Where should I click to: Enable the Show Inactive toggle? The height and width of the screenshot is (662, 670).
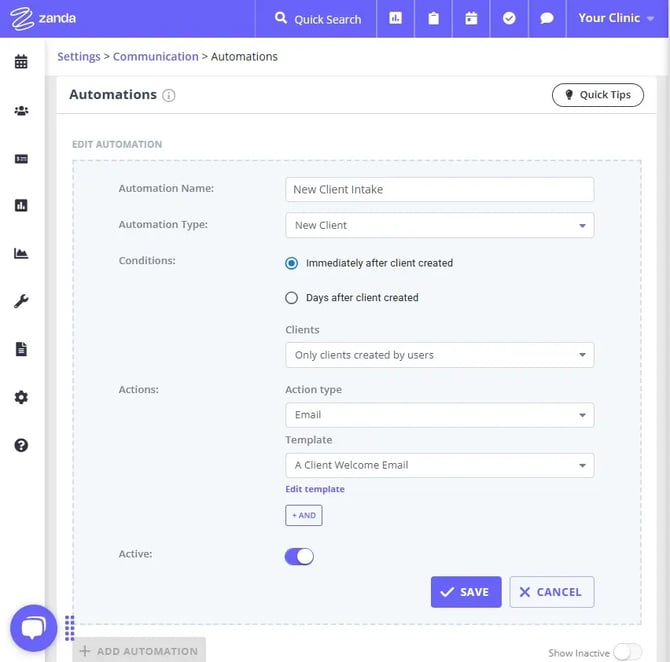pyautogui.click(x=627, y=652)
